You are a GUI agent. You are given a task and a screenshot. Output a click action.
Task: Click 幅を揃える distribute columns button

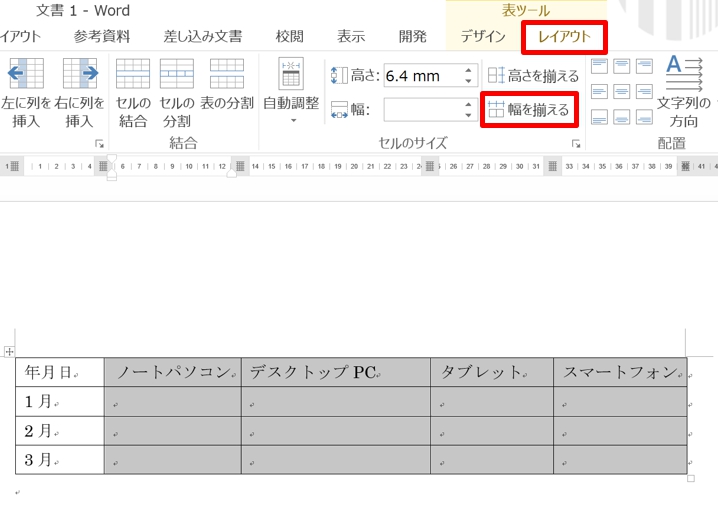point(529,110)
